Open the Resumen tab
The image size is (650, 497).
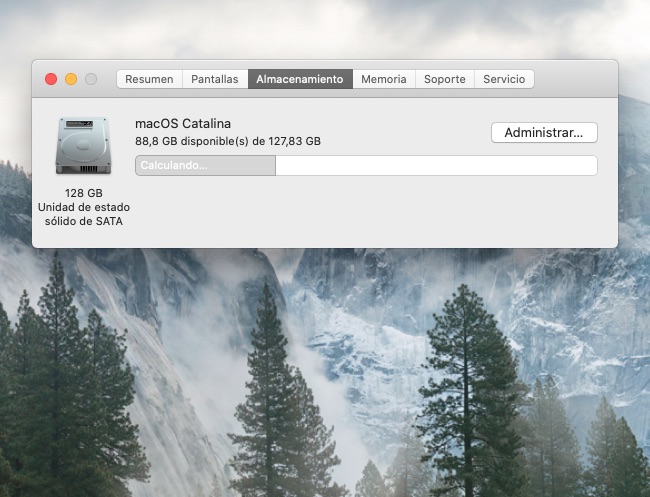149,79
